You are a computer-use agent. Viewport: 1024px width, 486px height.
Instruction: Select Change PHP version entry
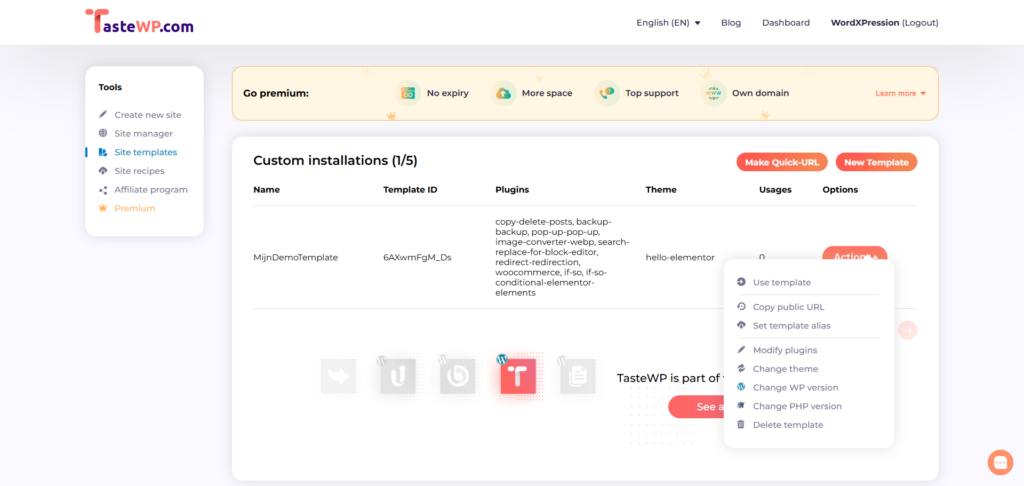click(x=797, y=406)
